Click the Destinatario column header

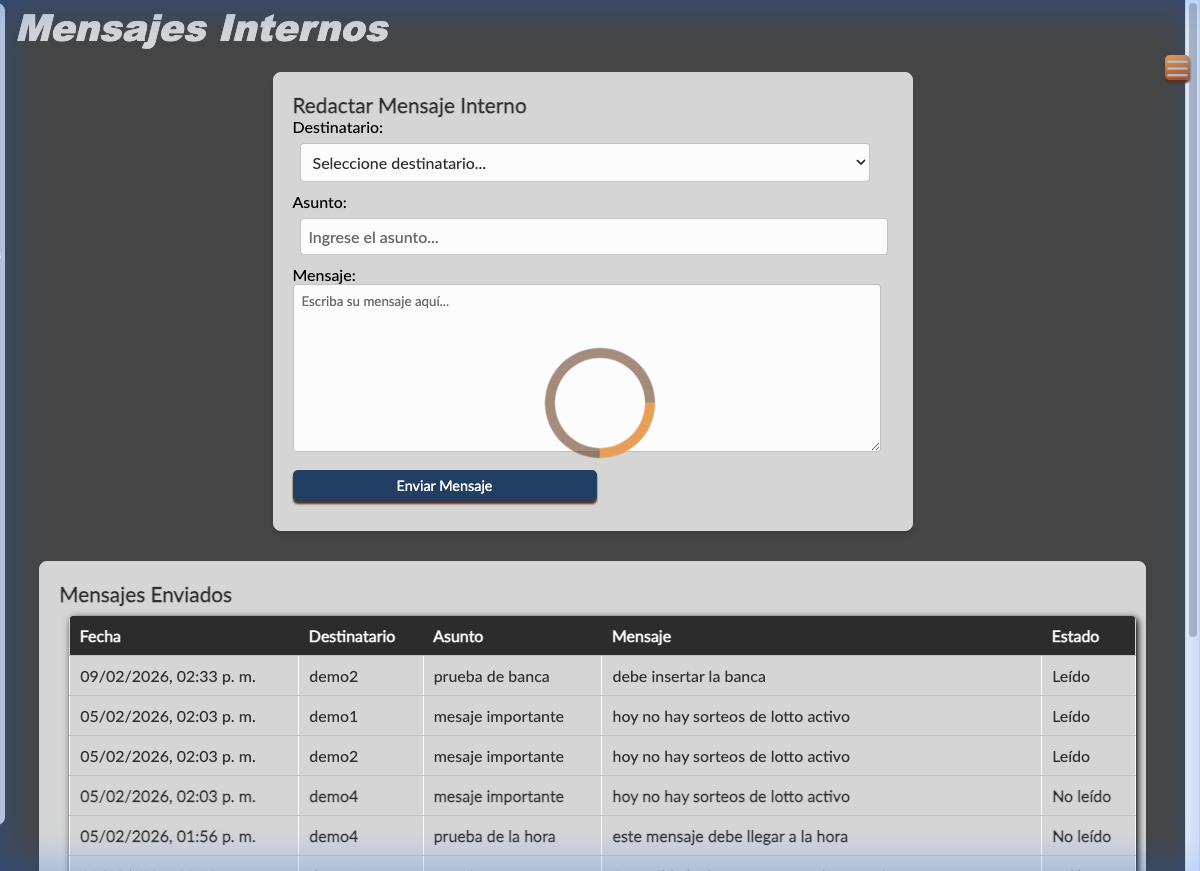352,636
